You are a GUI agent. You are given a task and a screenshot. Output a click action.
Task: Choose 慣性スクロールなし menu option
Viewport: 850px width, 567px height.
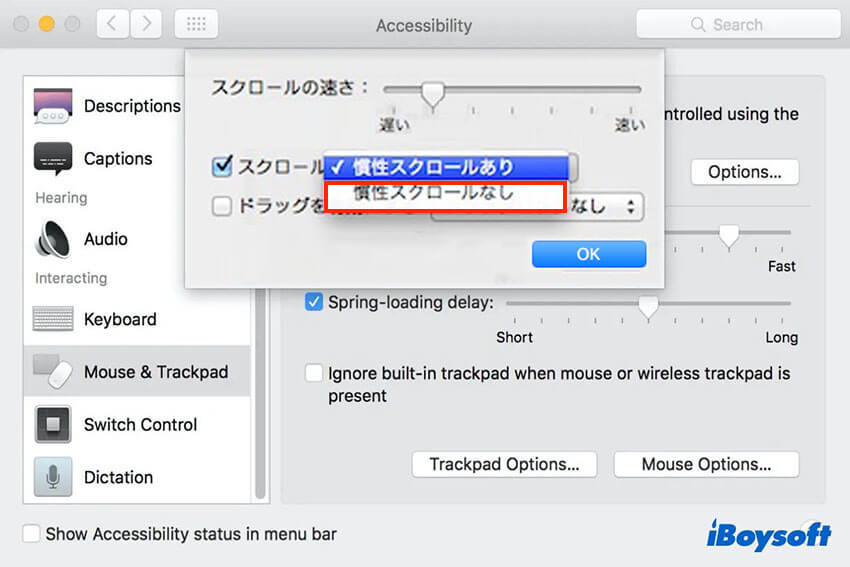point(446,196)
